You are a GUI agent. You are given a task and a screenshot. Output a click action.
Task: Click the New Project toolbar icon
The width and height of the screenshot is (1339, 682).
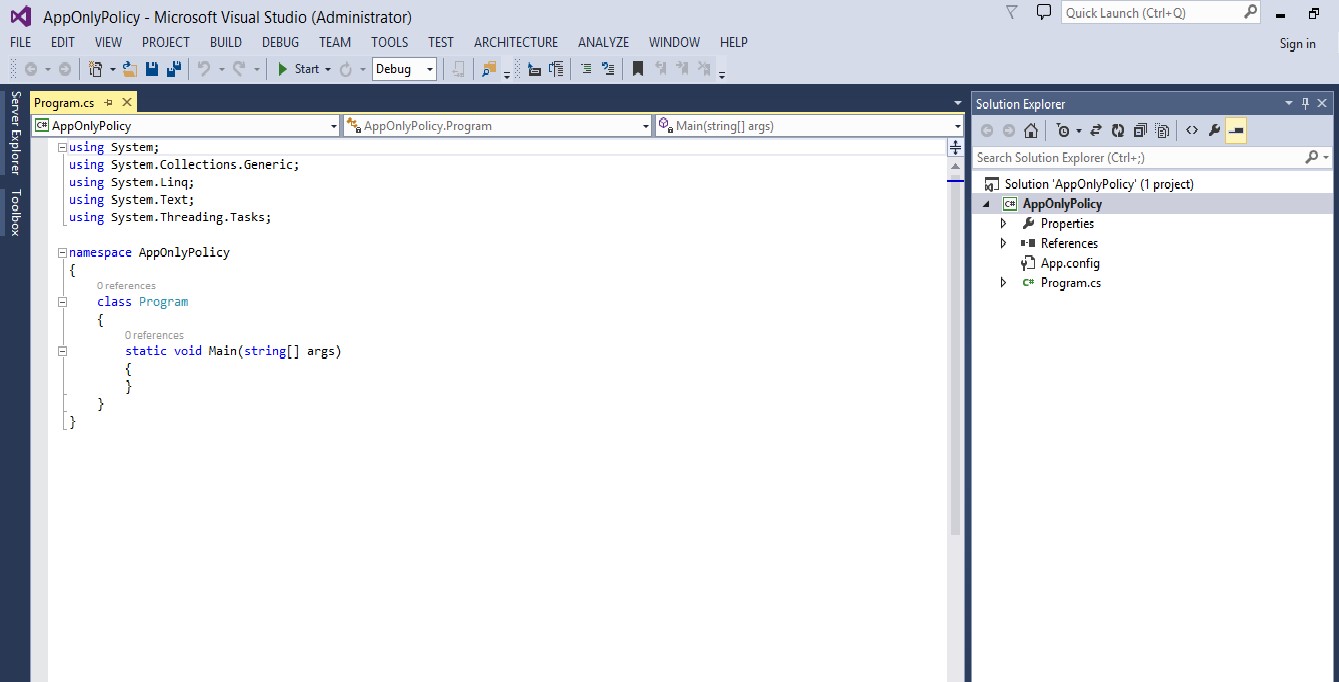pyautogui.click(x=96, y=69)
